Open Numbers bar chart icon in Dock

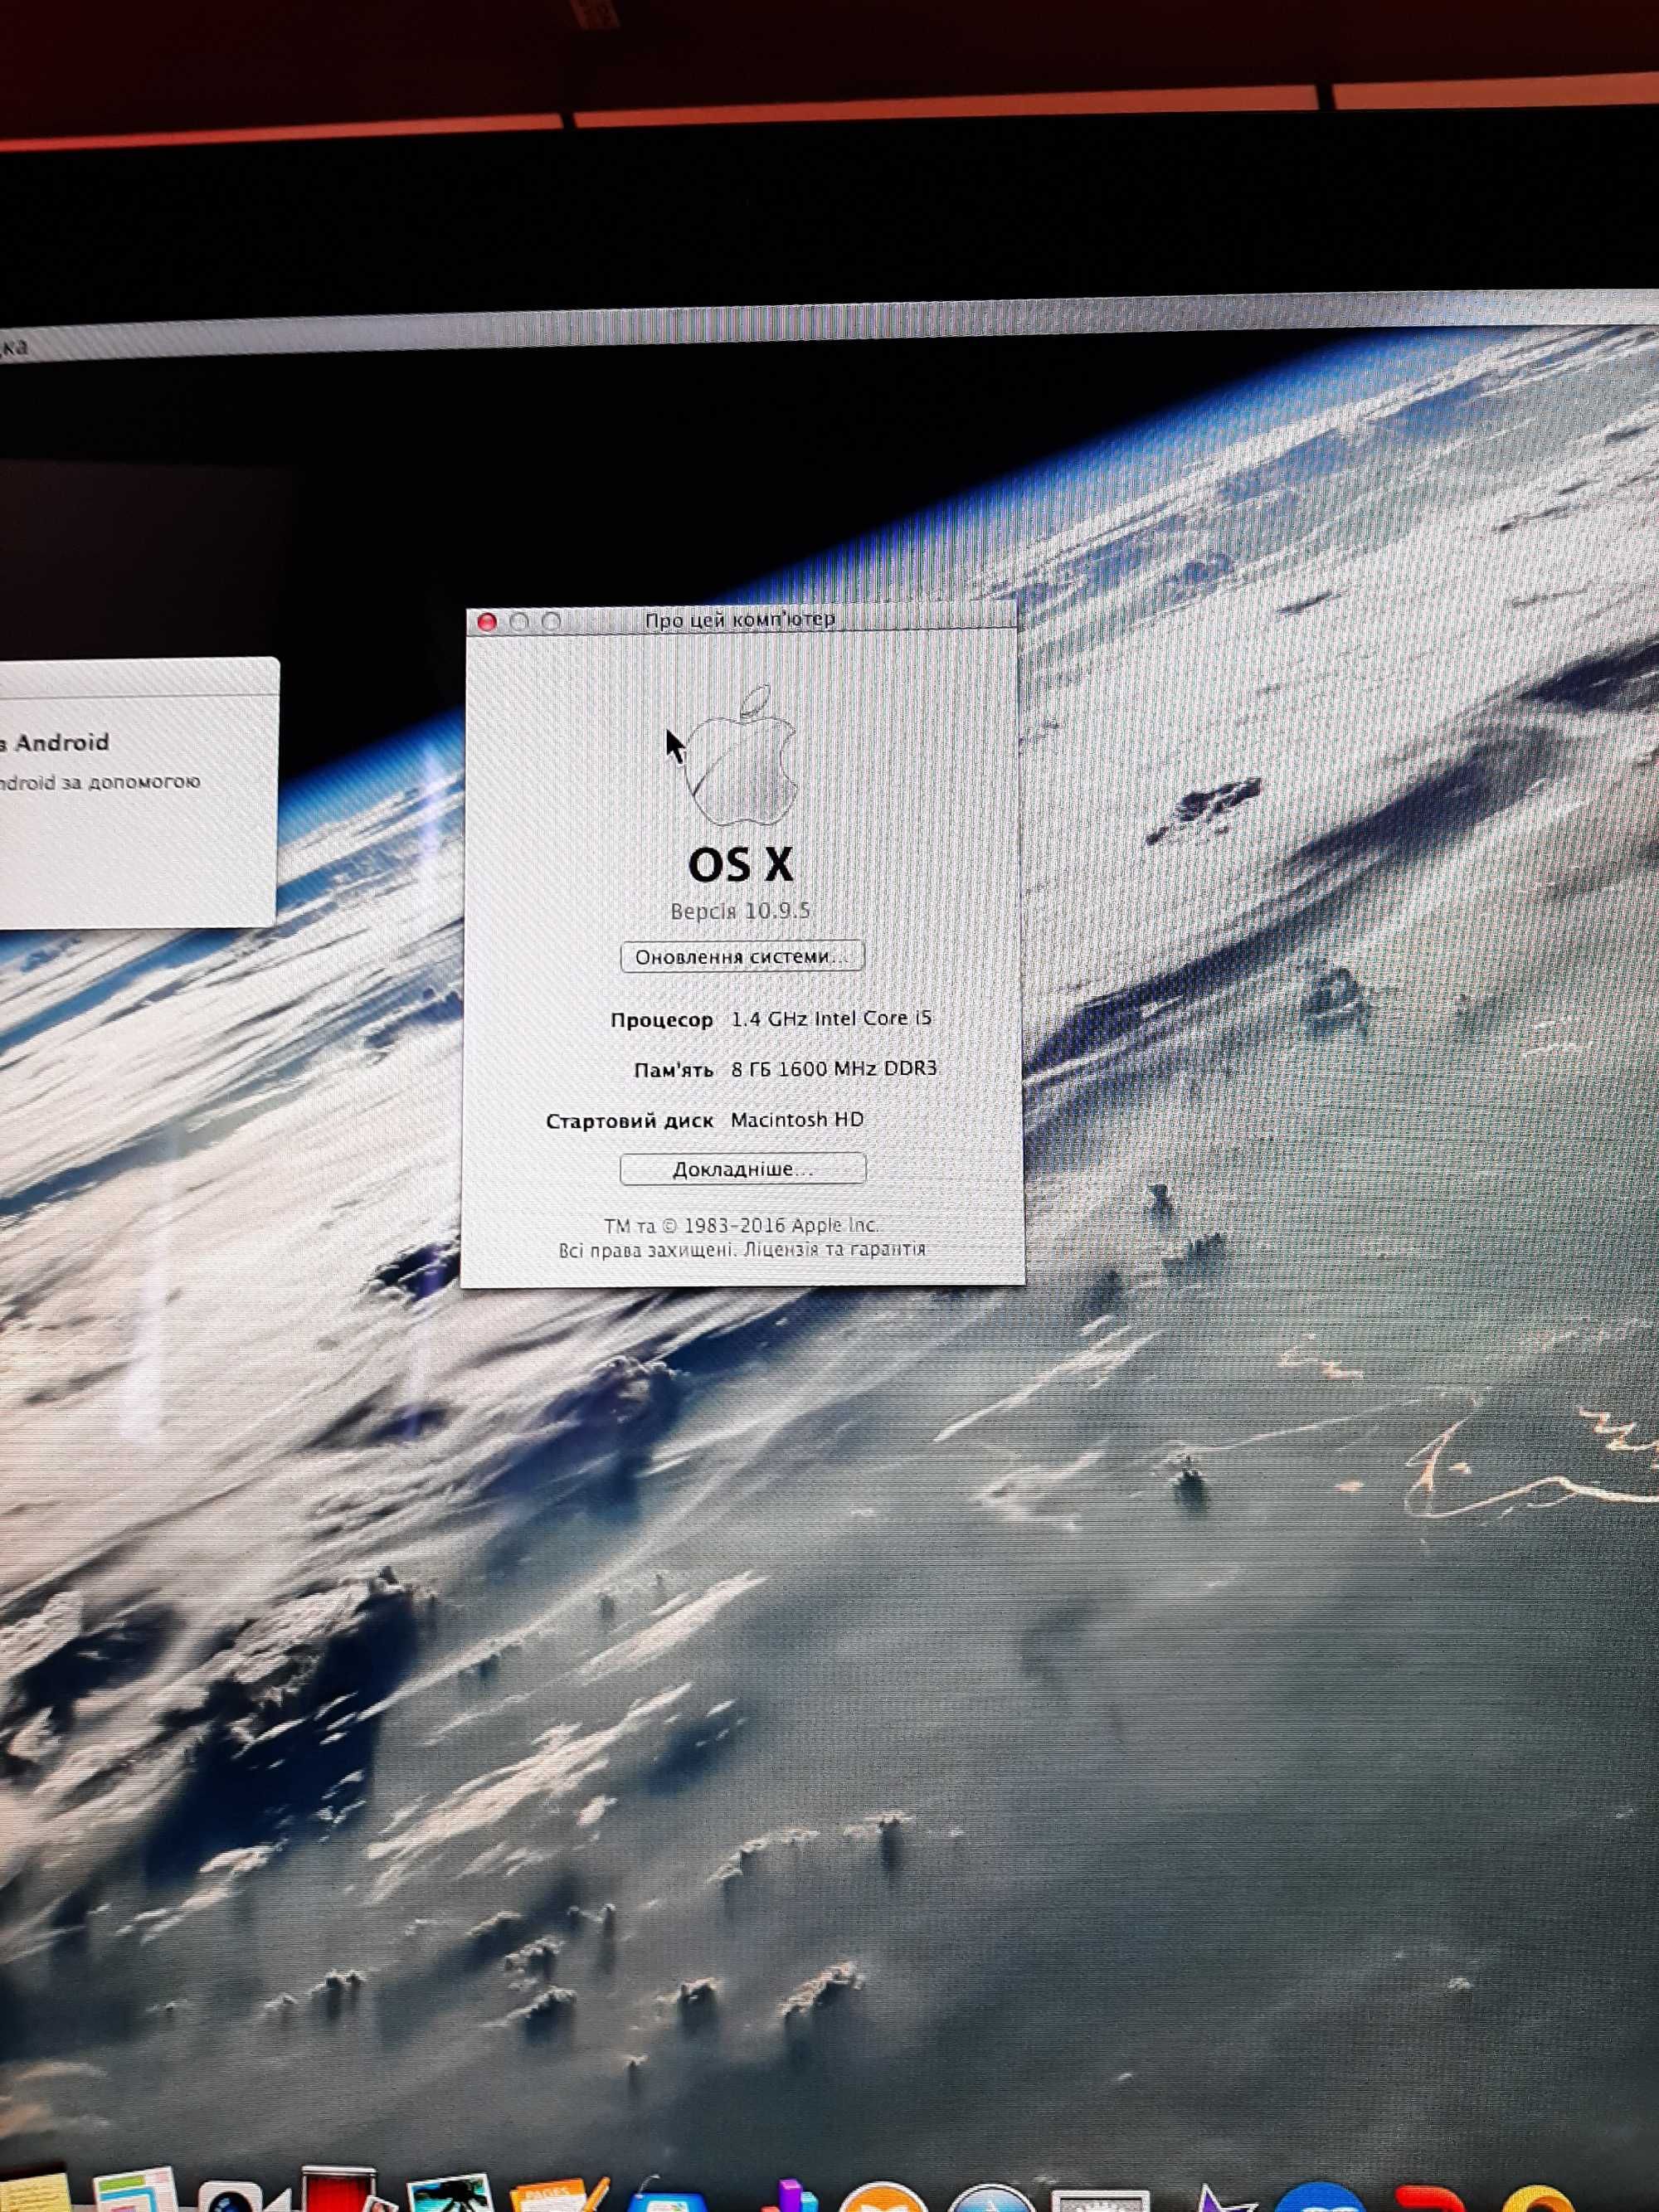(790, 2197)
